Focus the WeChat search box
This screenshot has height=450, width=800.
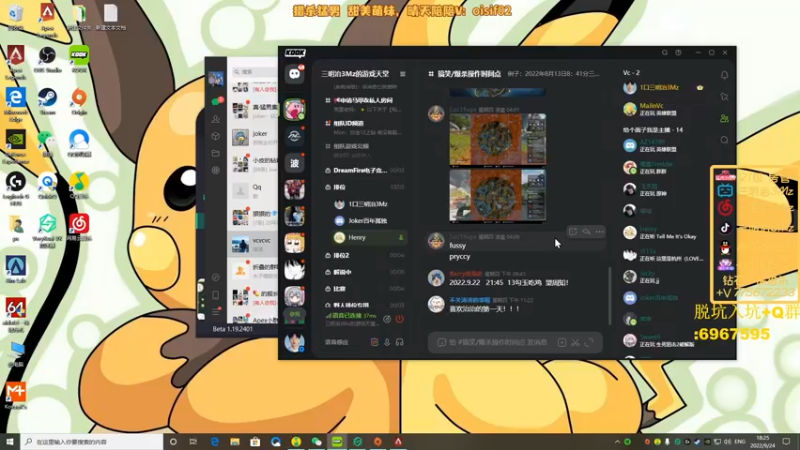coord(254,72)
